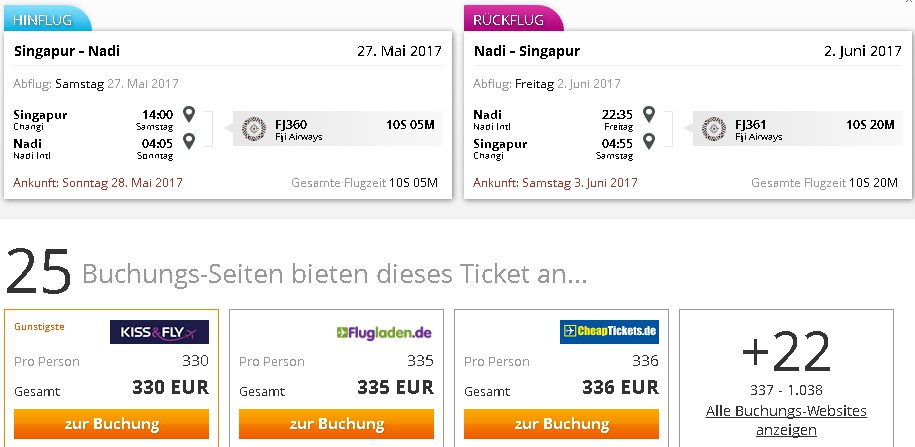Click the Fiji Airways logo for FJ361
This screenshot has width=915, height=447.
(714, 128)
